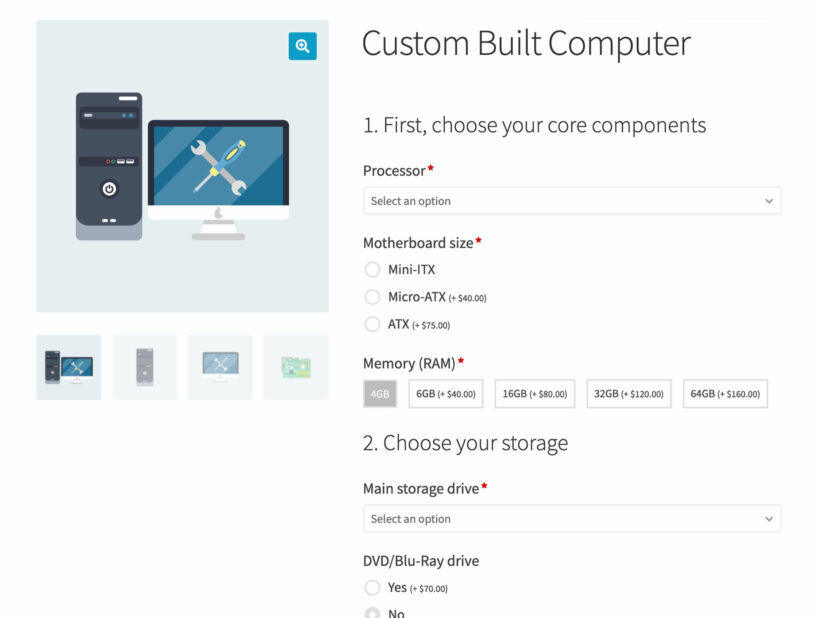Click the main product illustration image
The height and width of the screenshot is (618, 820).
183,165
